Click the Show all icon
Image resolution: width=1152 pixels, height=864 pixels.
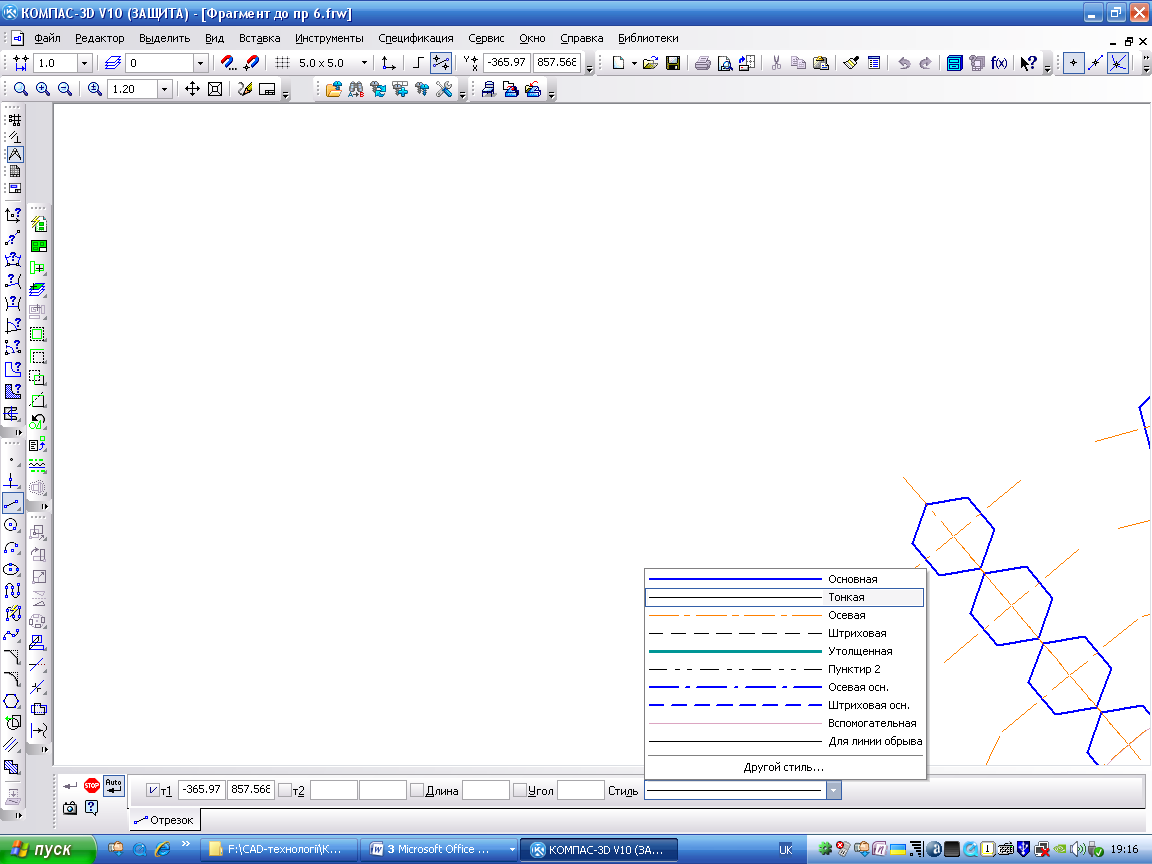(x=215, y=89)
